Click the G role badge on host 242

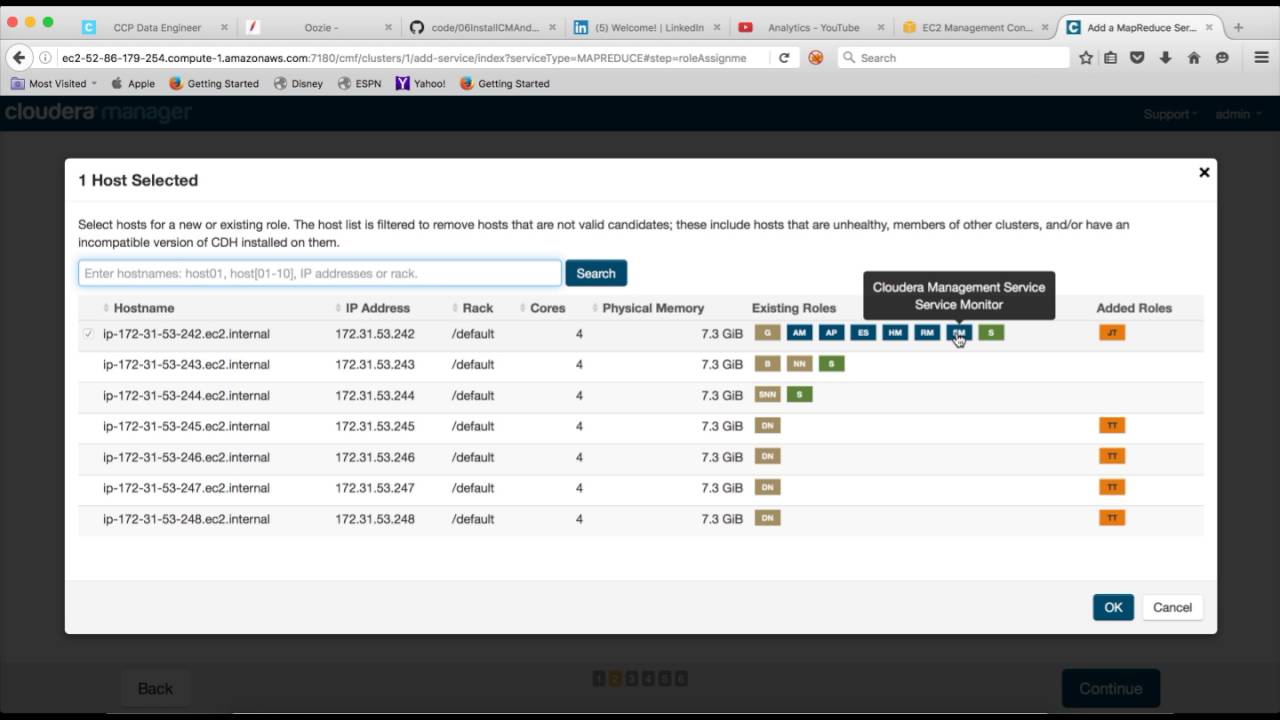(x=767, y=332)
